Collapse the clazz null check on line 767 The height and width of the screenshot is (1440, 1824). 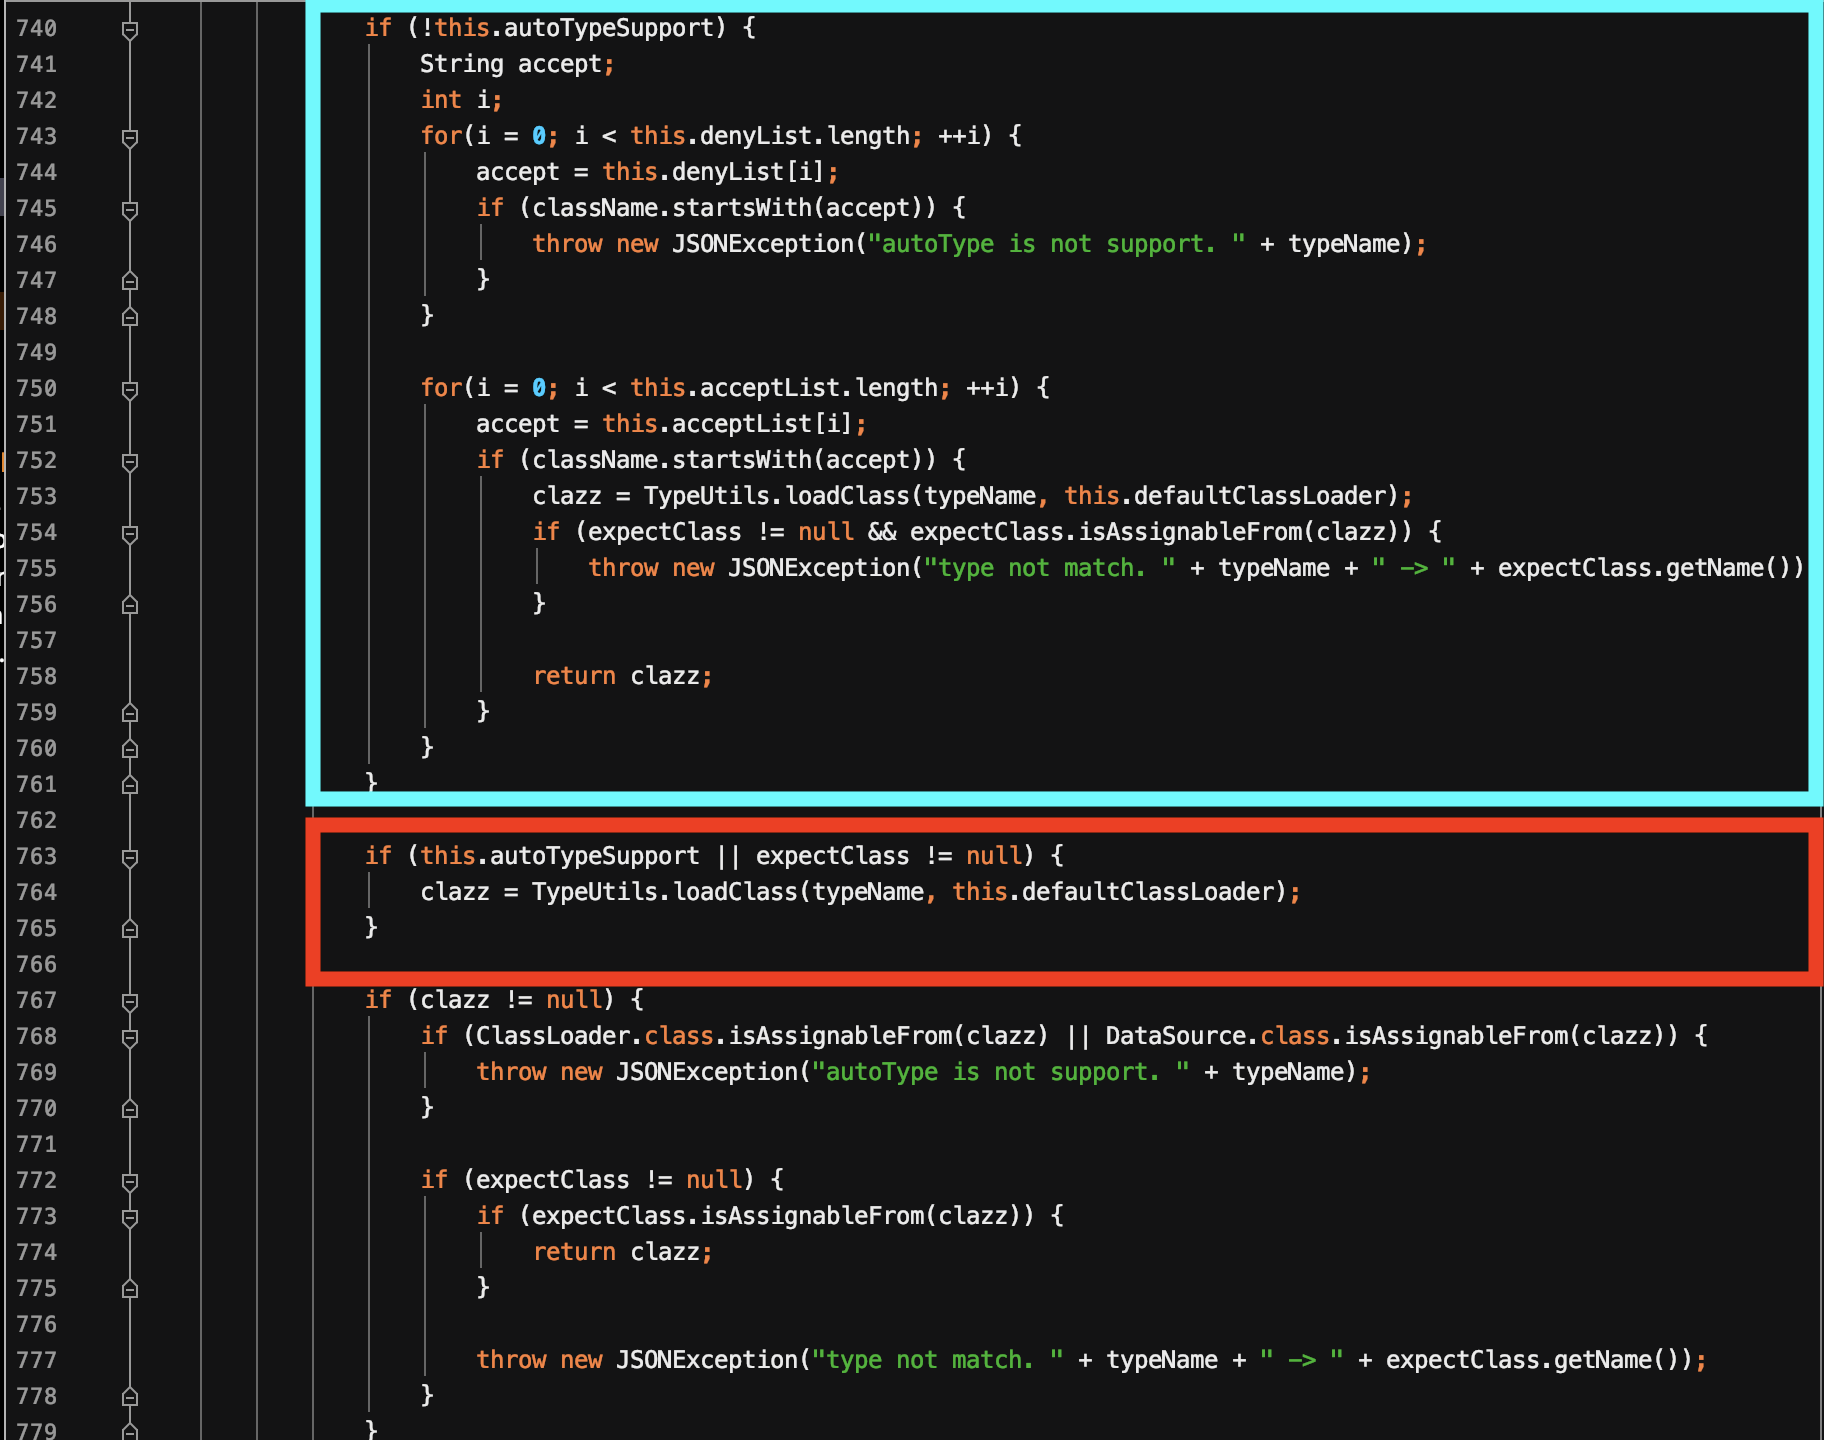(x=129, y=1001)
